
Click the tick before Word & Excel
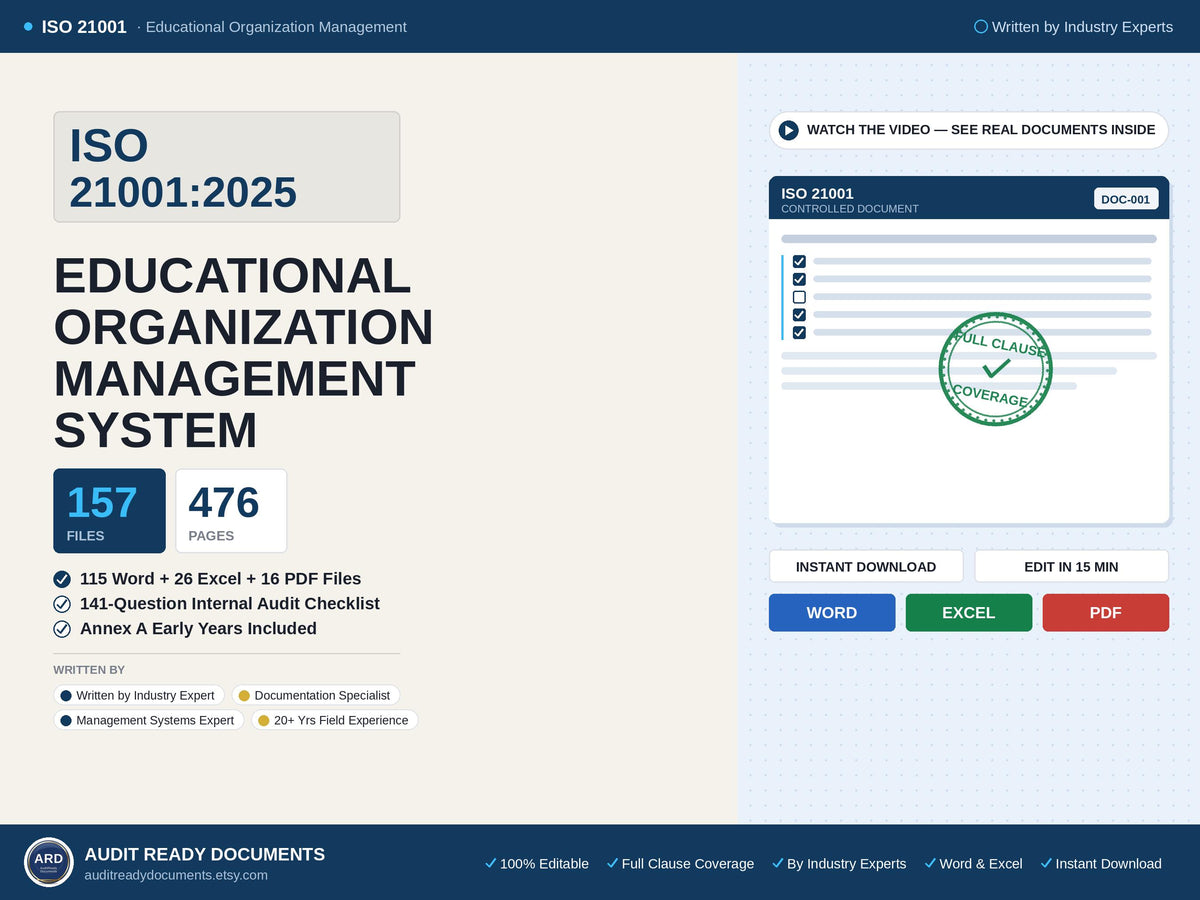coord(930,863)
